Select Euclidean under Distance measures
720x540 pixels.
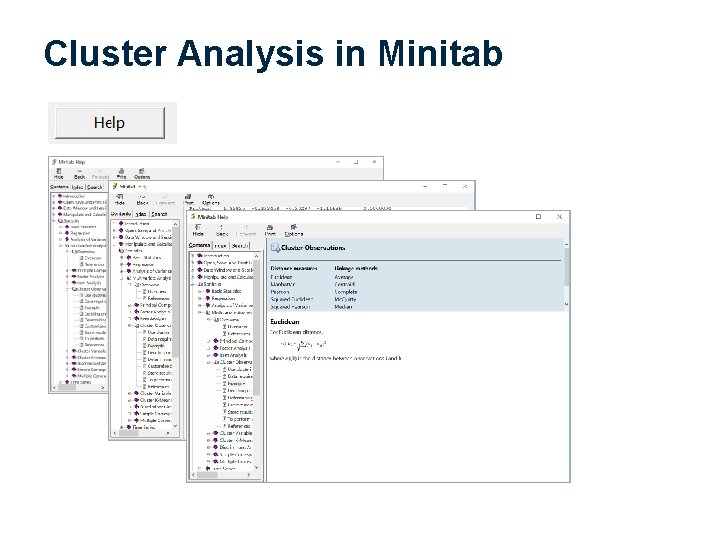(281, 277)
